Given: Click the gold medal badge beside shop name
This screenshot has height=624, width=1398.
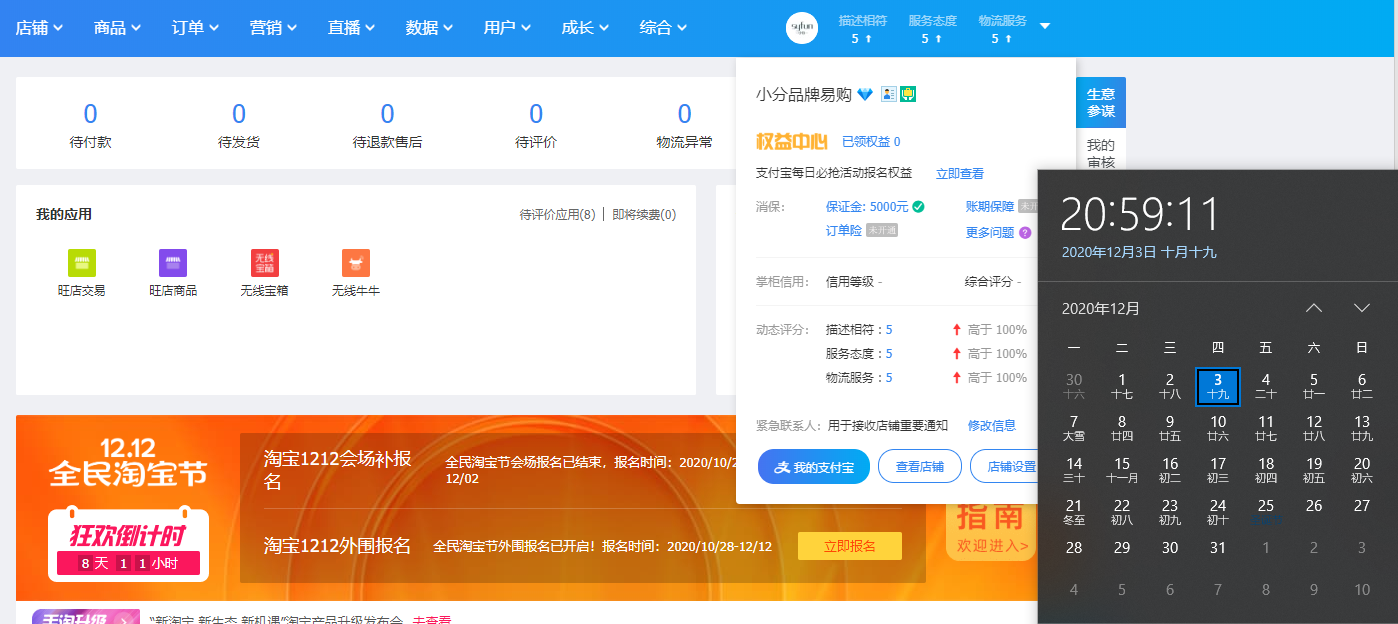Looking at the screenshot, I should click(x=908, y=94).
